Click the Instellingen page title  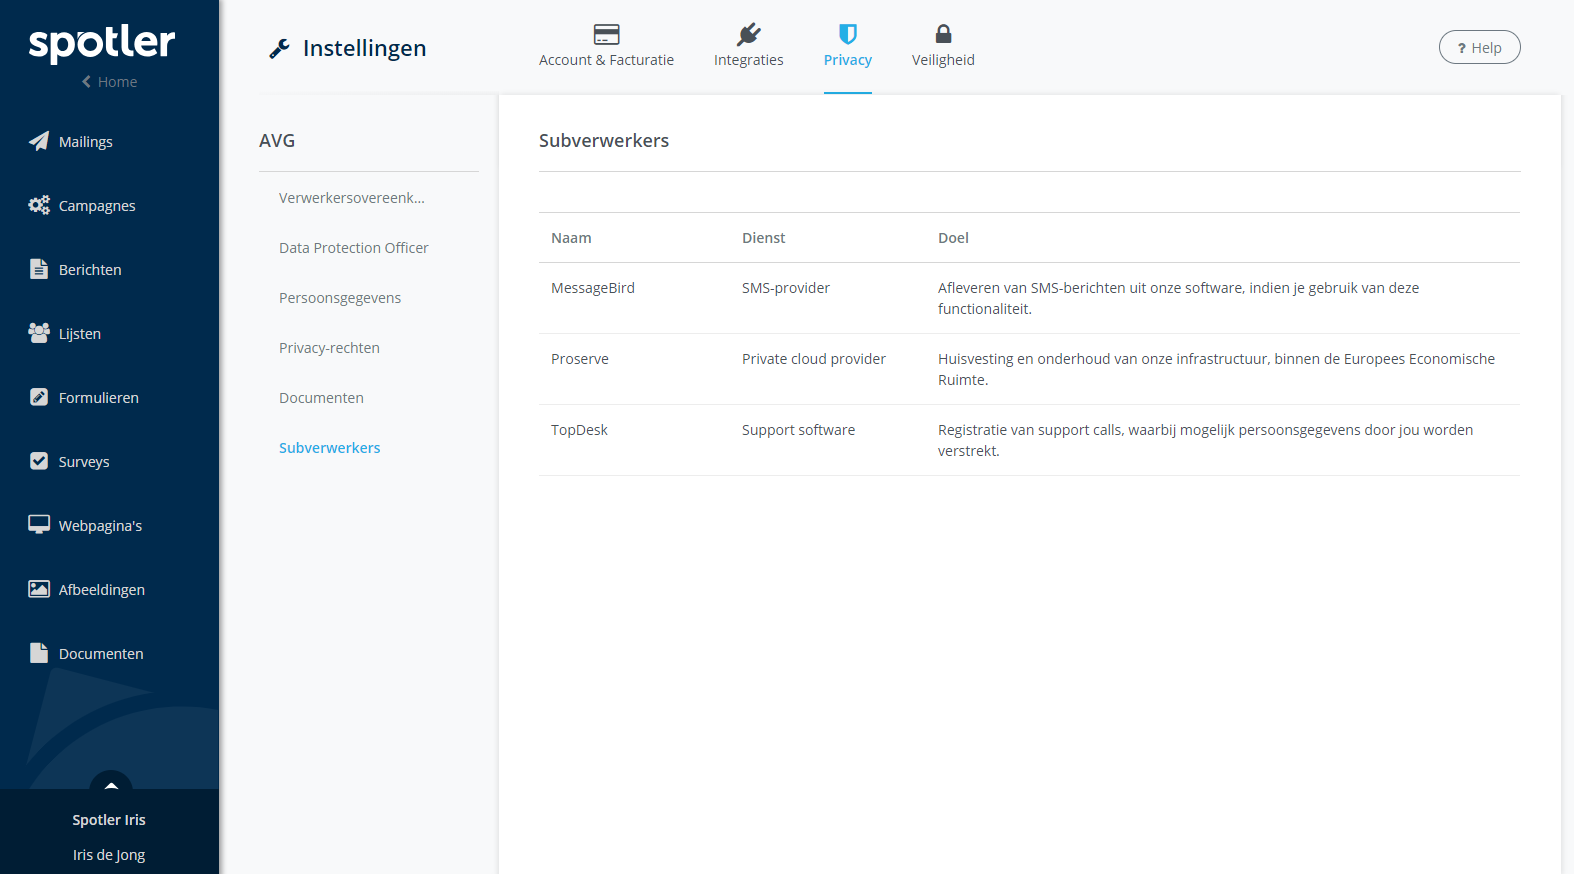364,48
